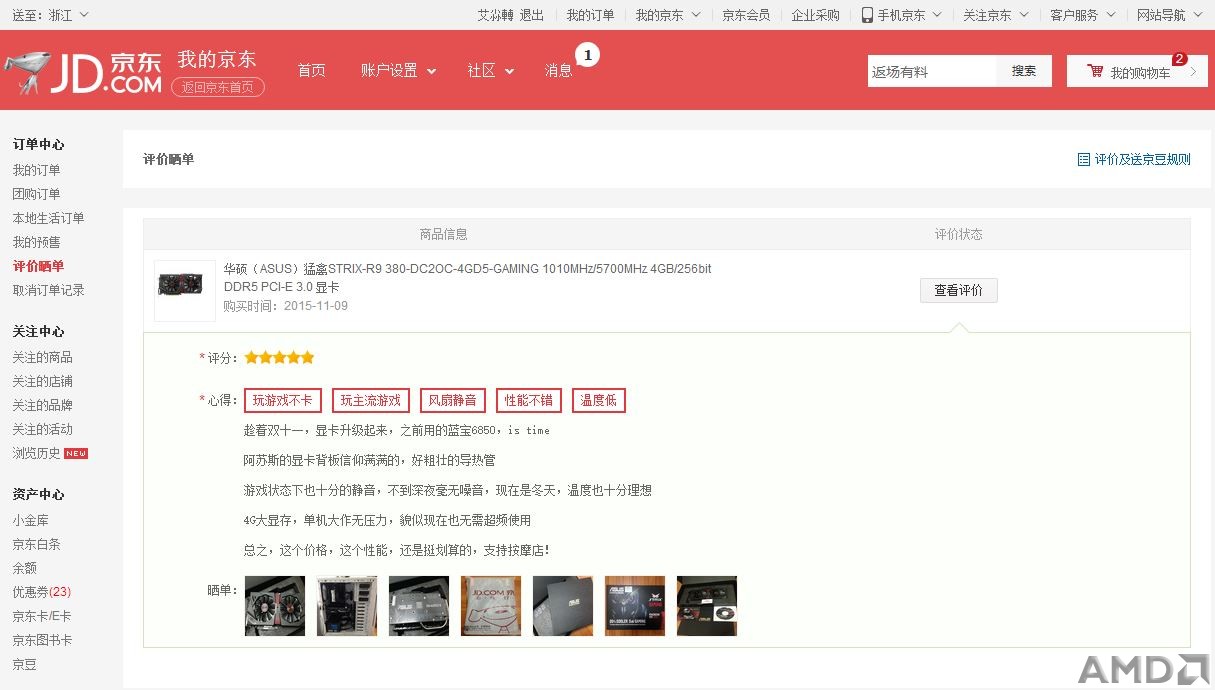Viewport: 1215px width, 690px height.
Task: Open 京东卡/E卡 in the sidebar
Action: point(41,616)
